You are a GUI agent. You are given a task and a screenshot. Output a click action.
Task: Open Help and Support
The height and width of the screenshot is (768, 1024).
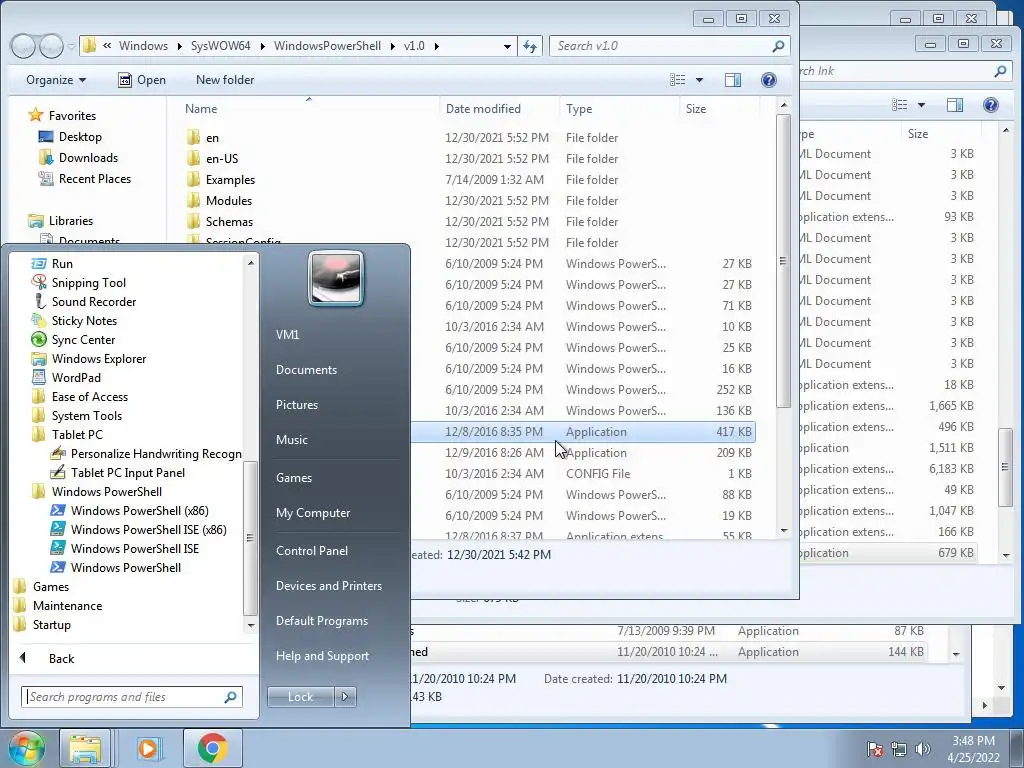[322, 656]
